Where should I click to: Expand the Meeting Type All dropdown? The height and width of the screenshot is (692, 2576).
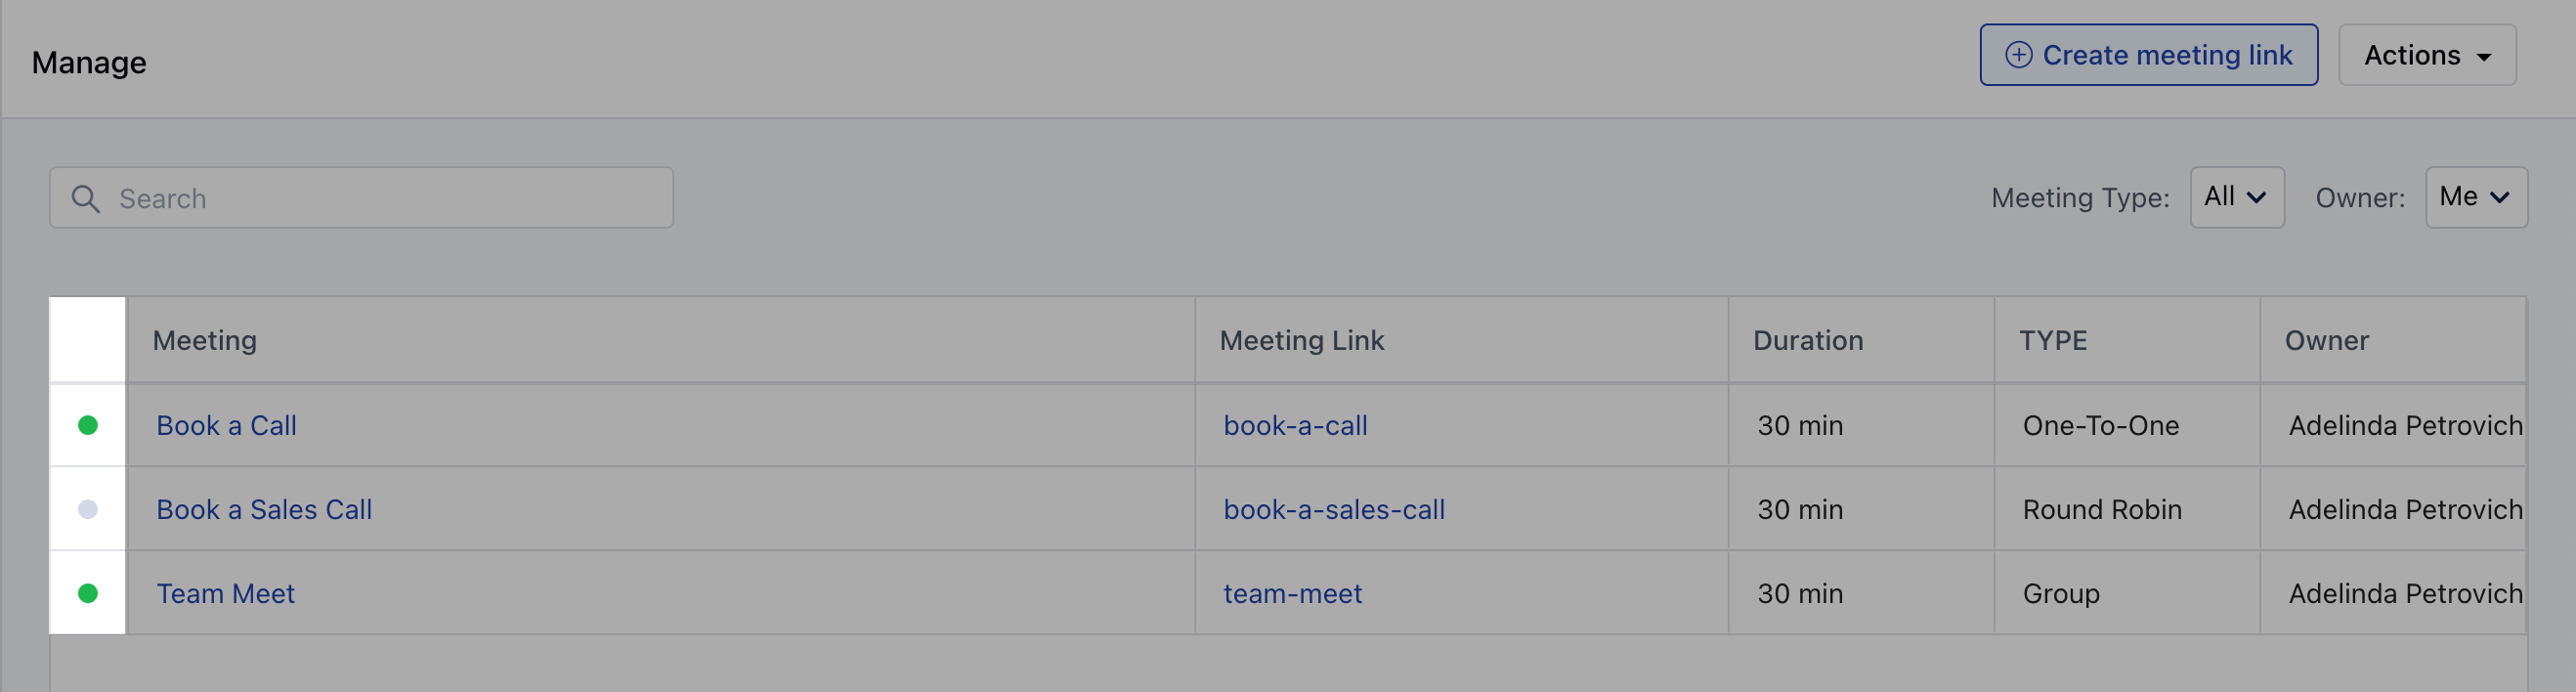tap(2237, 197)
